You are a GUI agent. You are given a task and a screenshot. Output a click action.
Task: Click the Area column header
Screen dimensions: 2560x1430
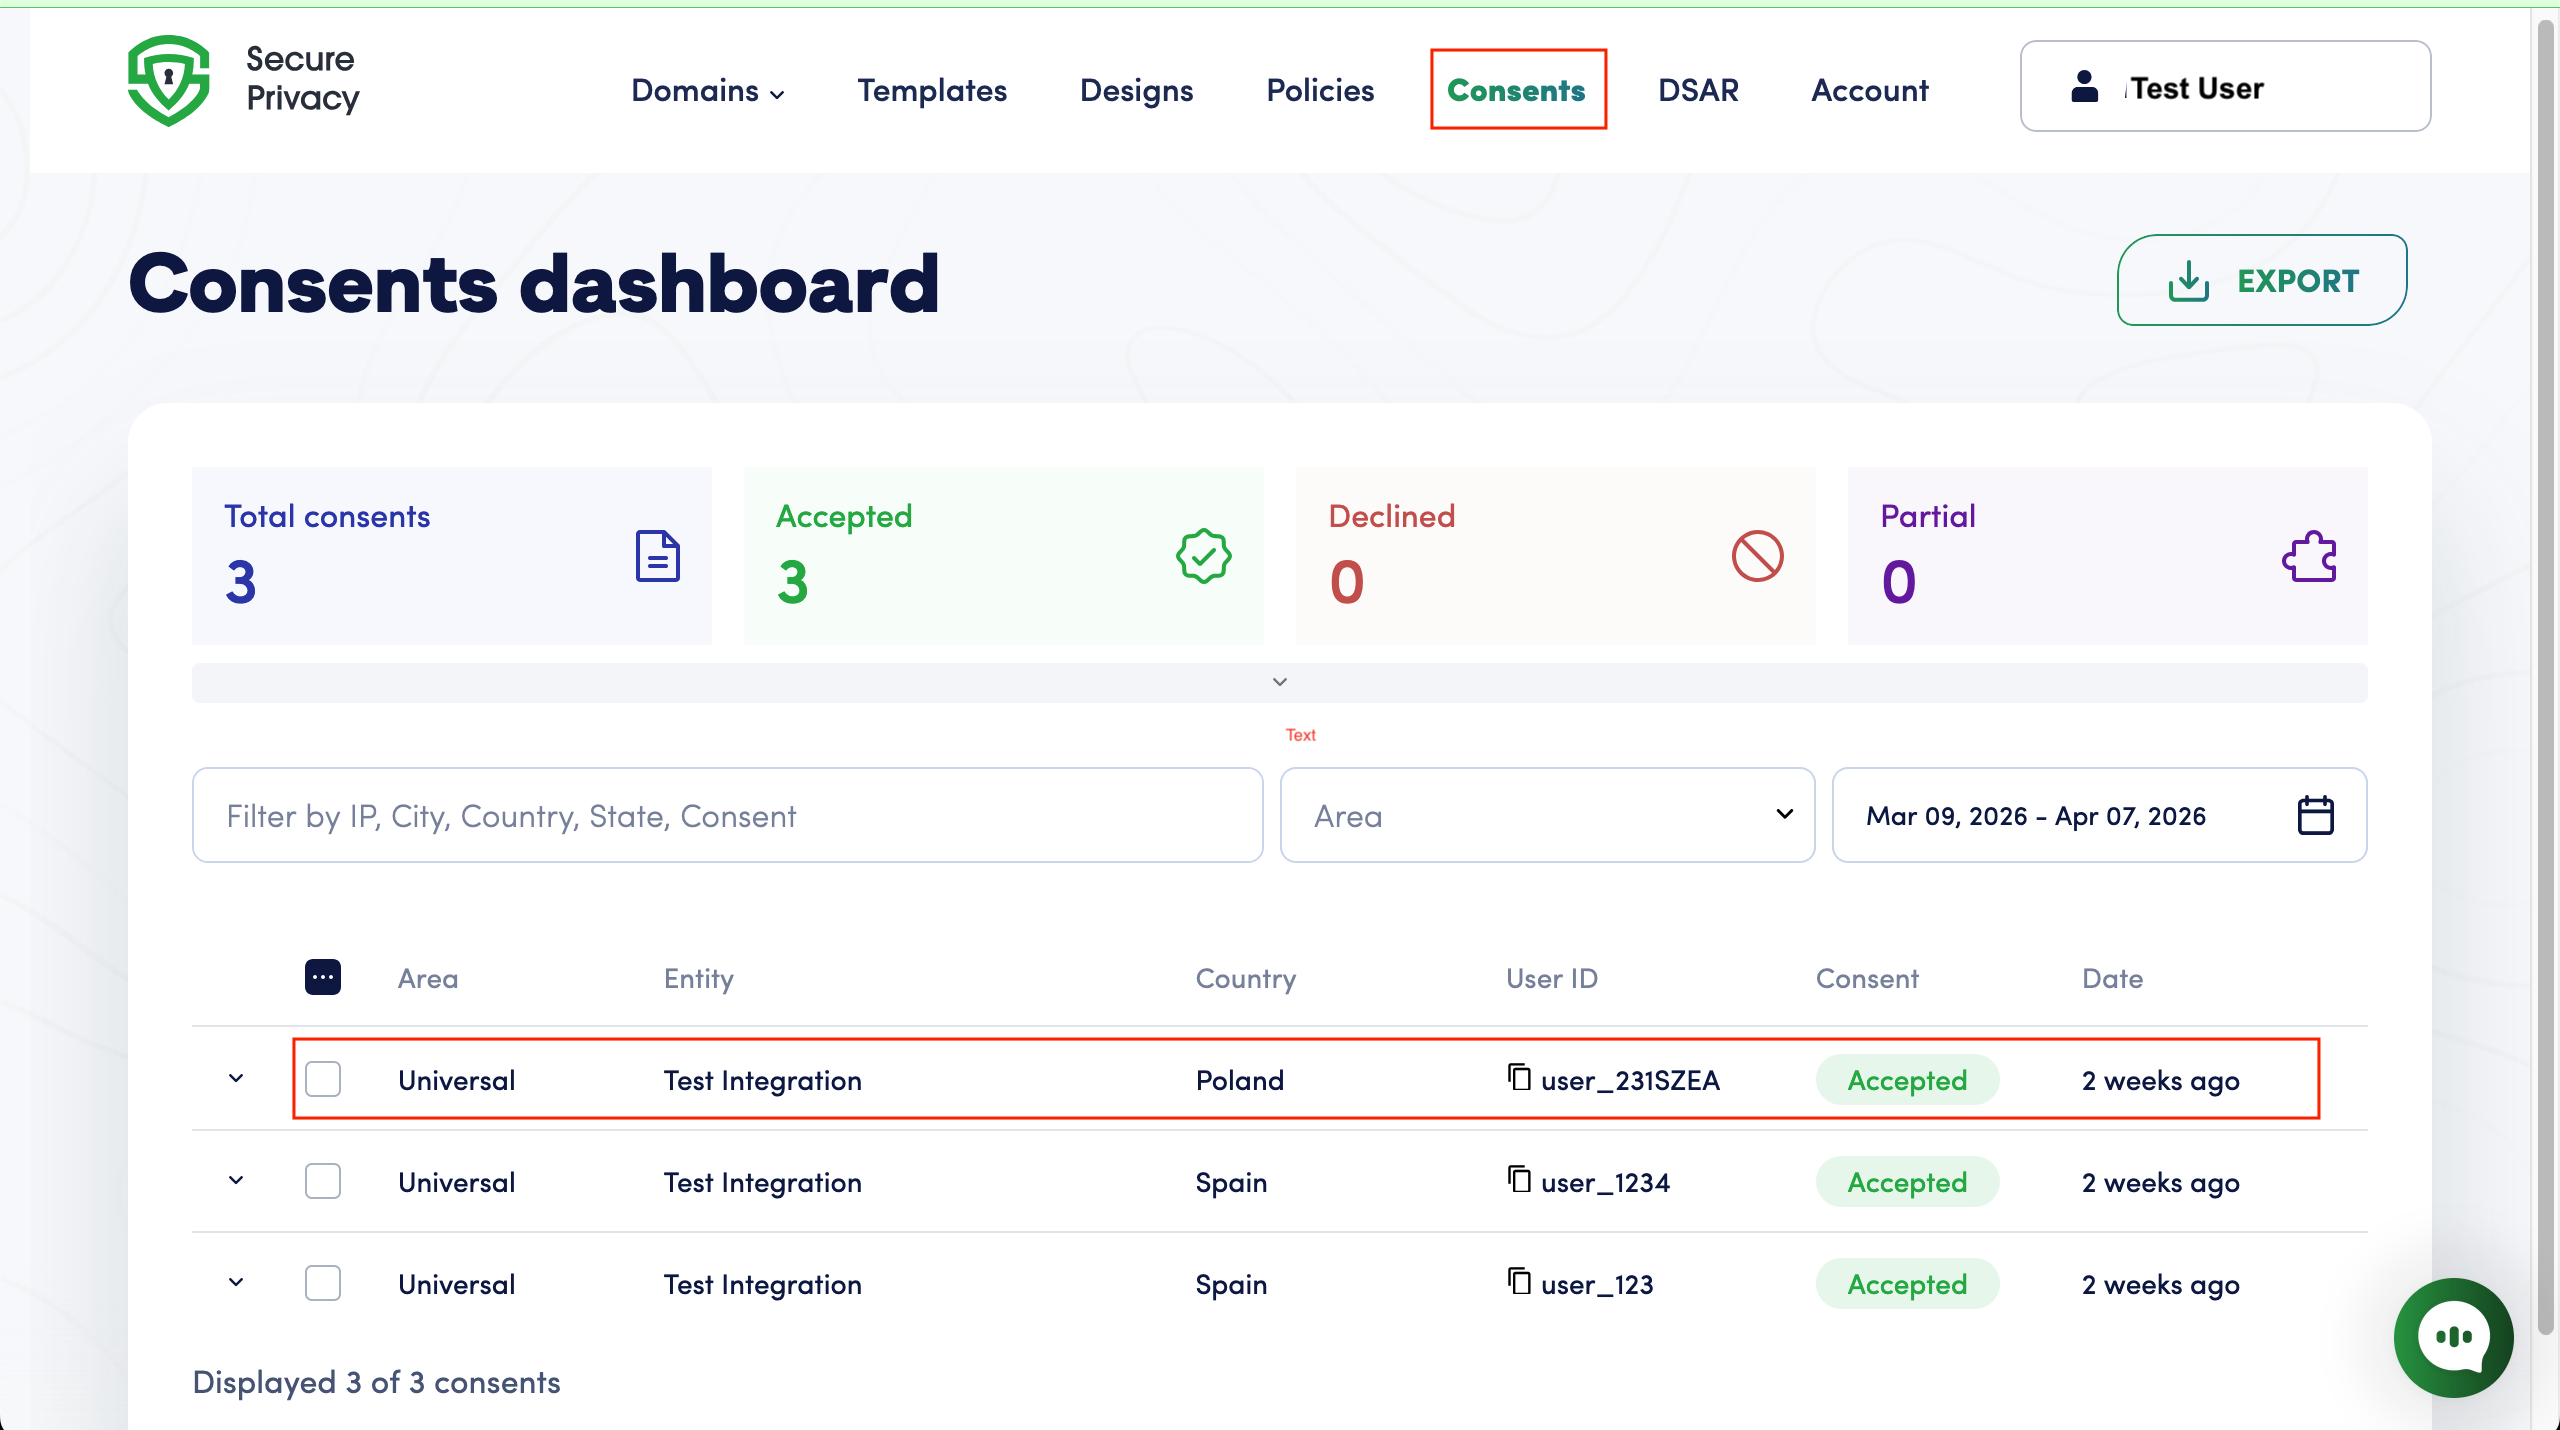pyautogui.click(x=428, y=978)
